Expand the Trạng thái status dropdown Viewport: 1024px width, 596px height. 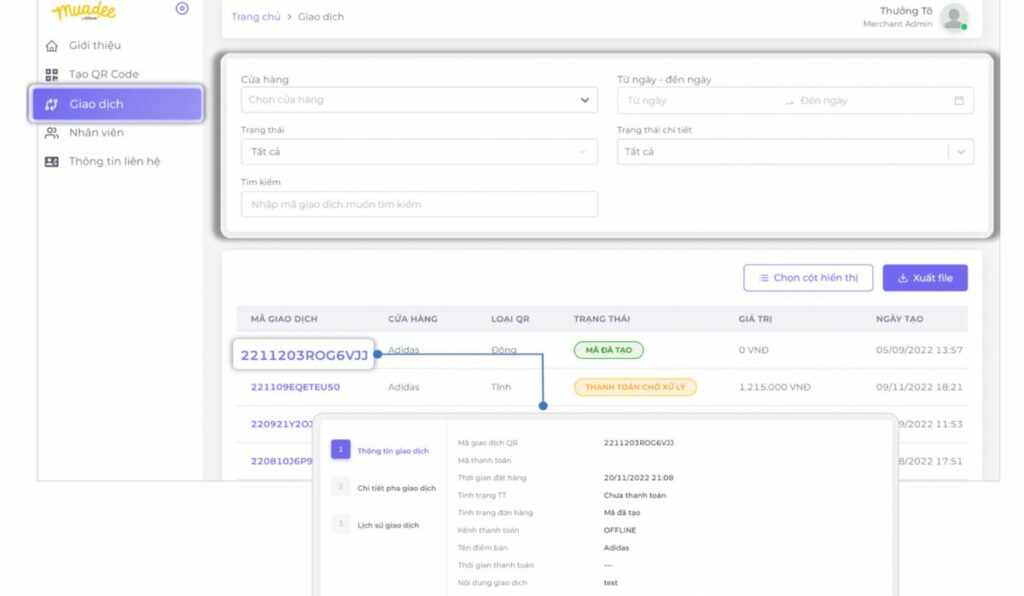(418, 152)
